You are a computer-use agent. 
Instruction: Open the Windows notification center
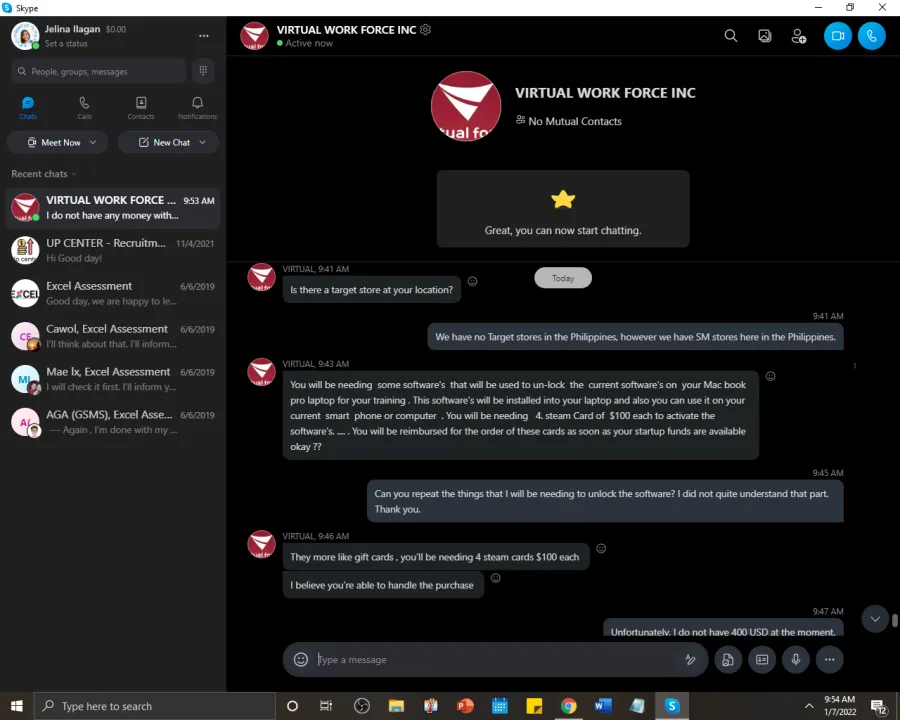tap(878, 706)
